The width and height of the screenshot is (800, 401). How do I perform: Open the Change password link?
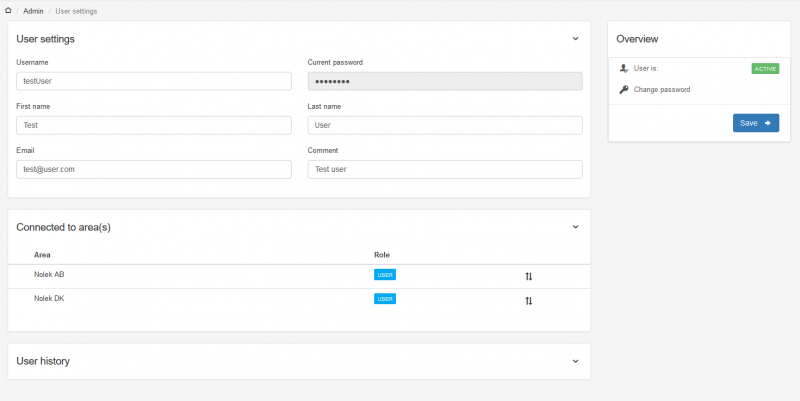pyautogui.click(x=662, y=90)
